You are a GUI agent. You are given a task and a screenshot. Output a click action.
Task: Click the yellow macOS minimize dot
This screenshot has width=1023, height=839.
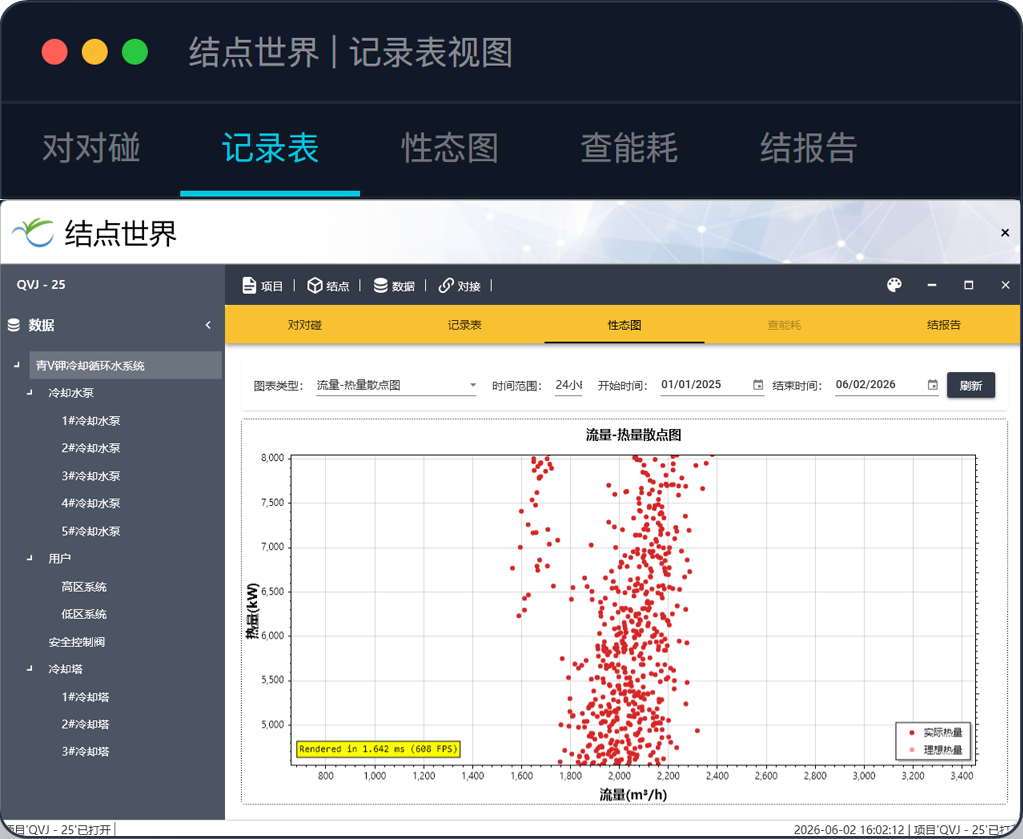pos(95,52)
